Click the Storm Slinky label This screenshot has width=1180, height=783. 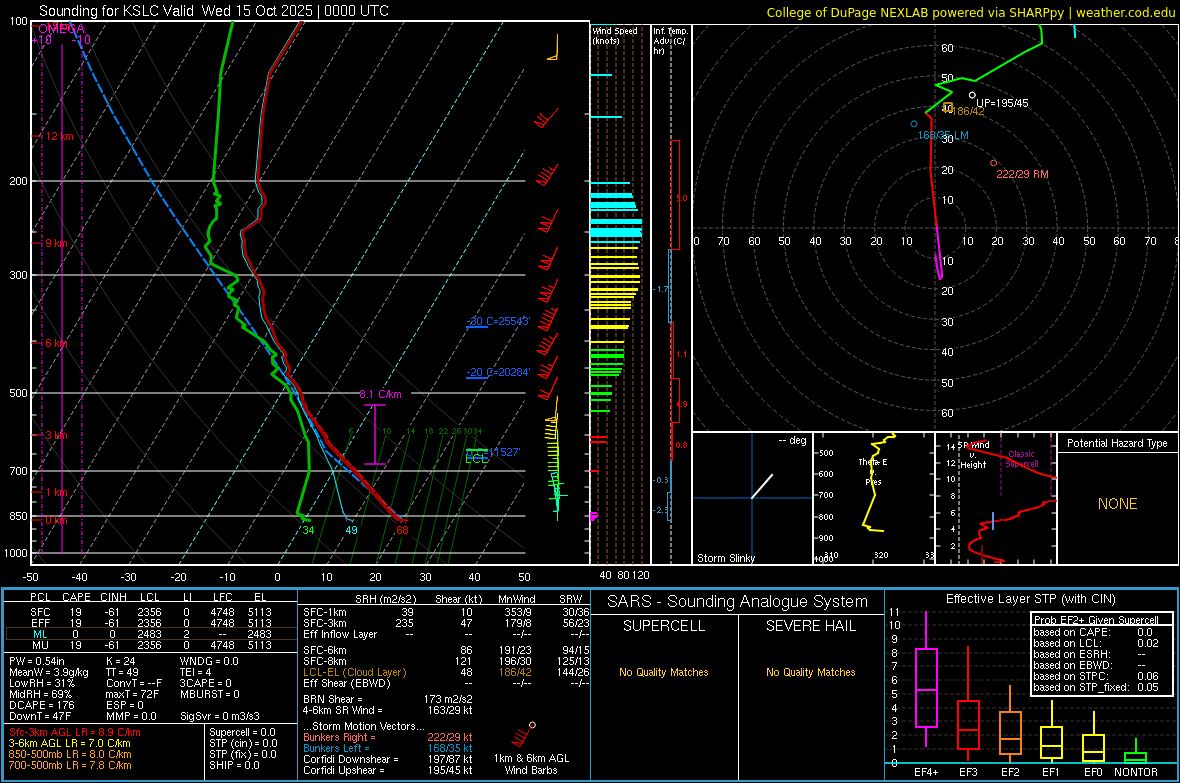pyautogui.click(x=725, y=558)
